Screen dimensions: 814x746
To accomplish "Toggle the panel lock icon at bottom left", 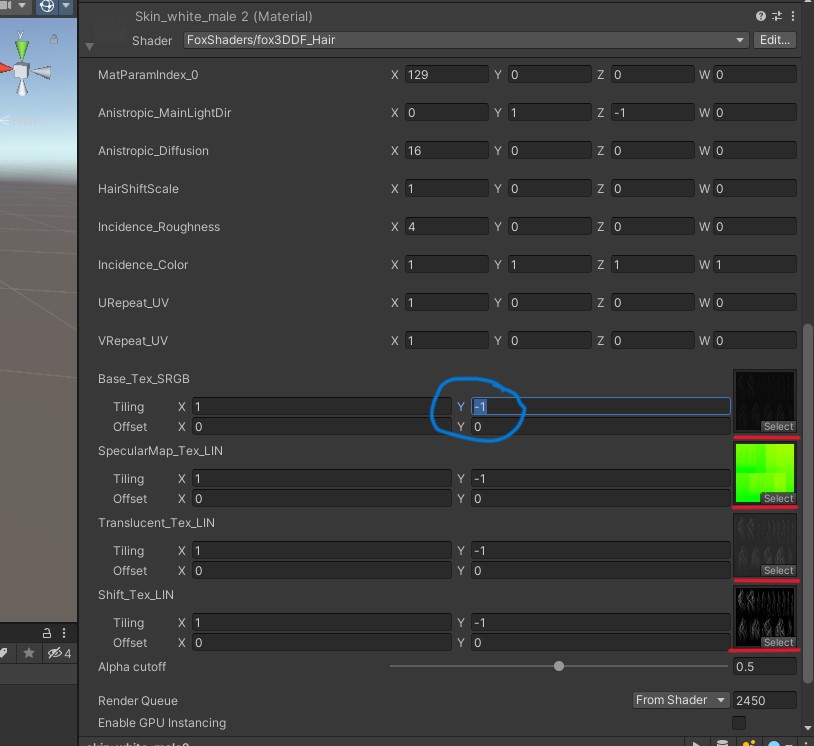I will click(47, 633).
